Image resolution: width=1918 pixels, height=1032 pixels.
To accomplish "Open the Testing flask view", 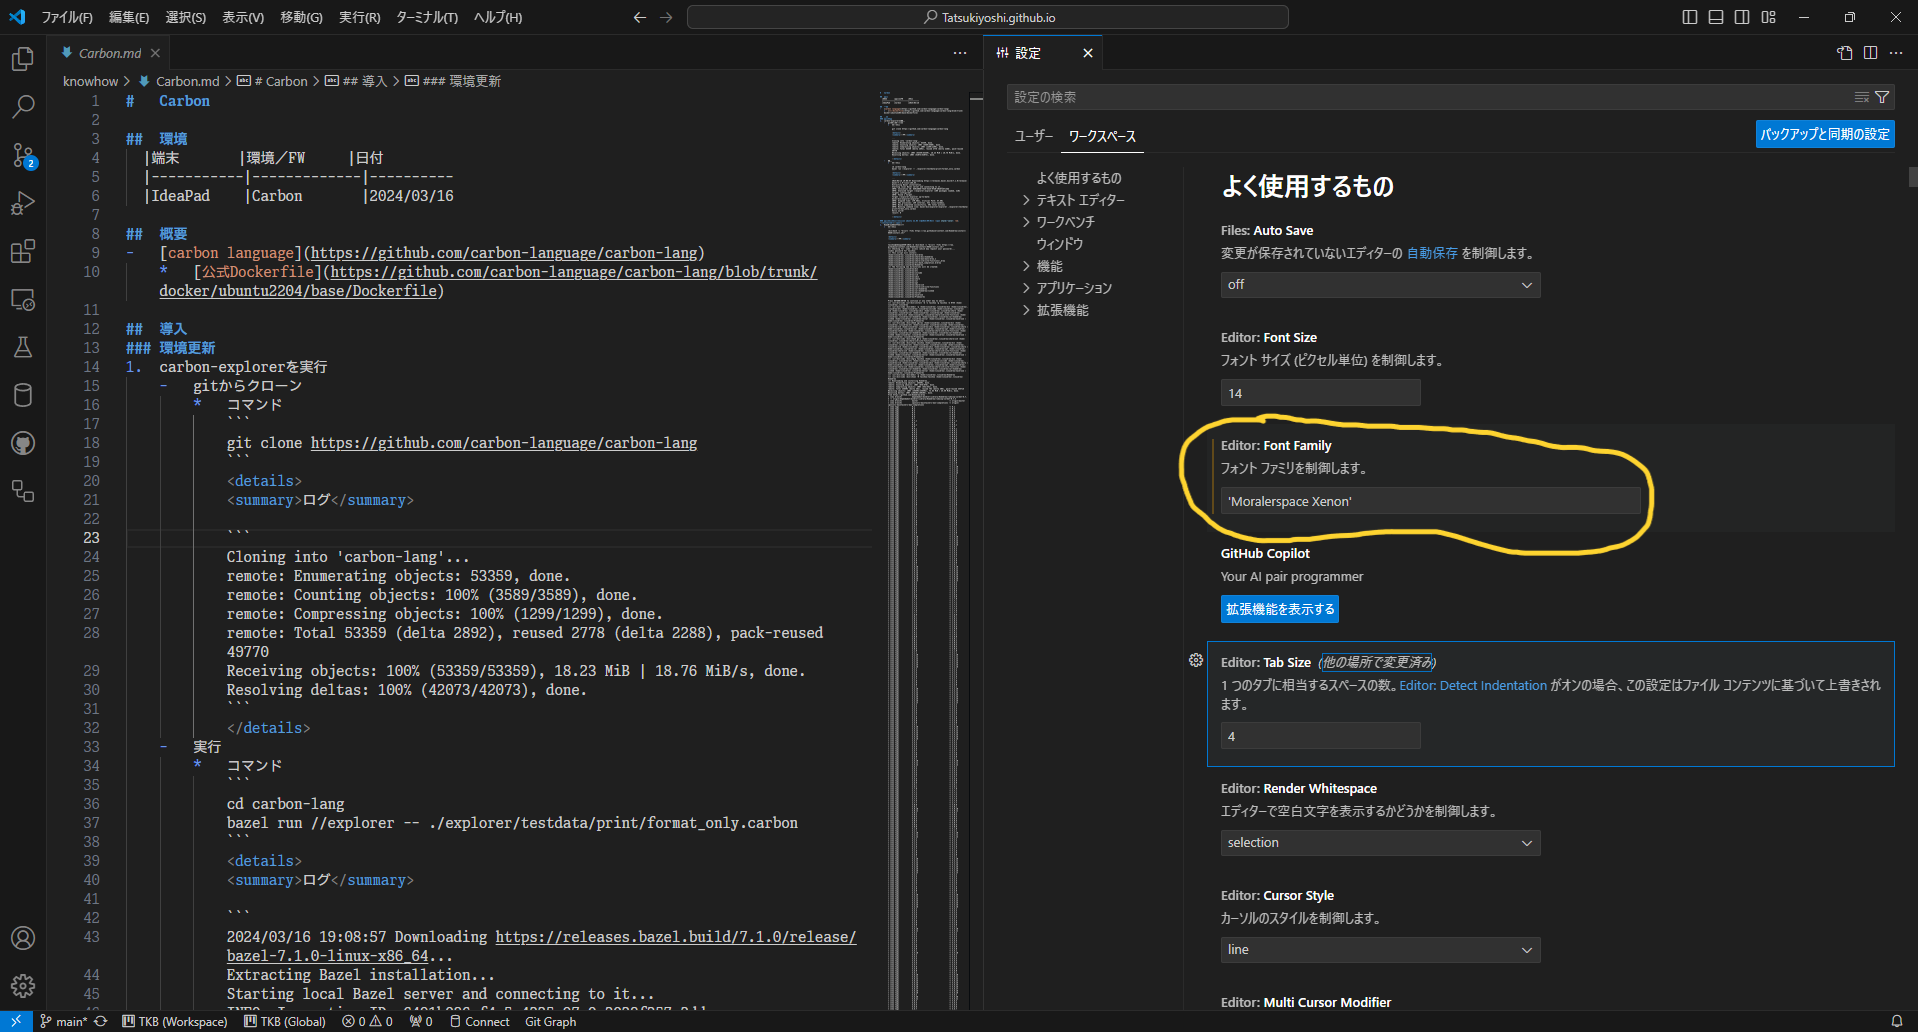I will (23, 347).
